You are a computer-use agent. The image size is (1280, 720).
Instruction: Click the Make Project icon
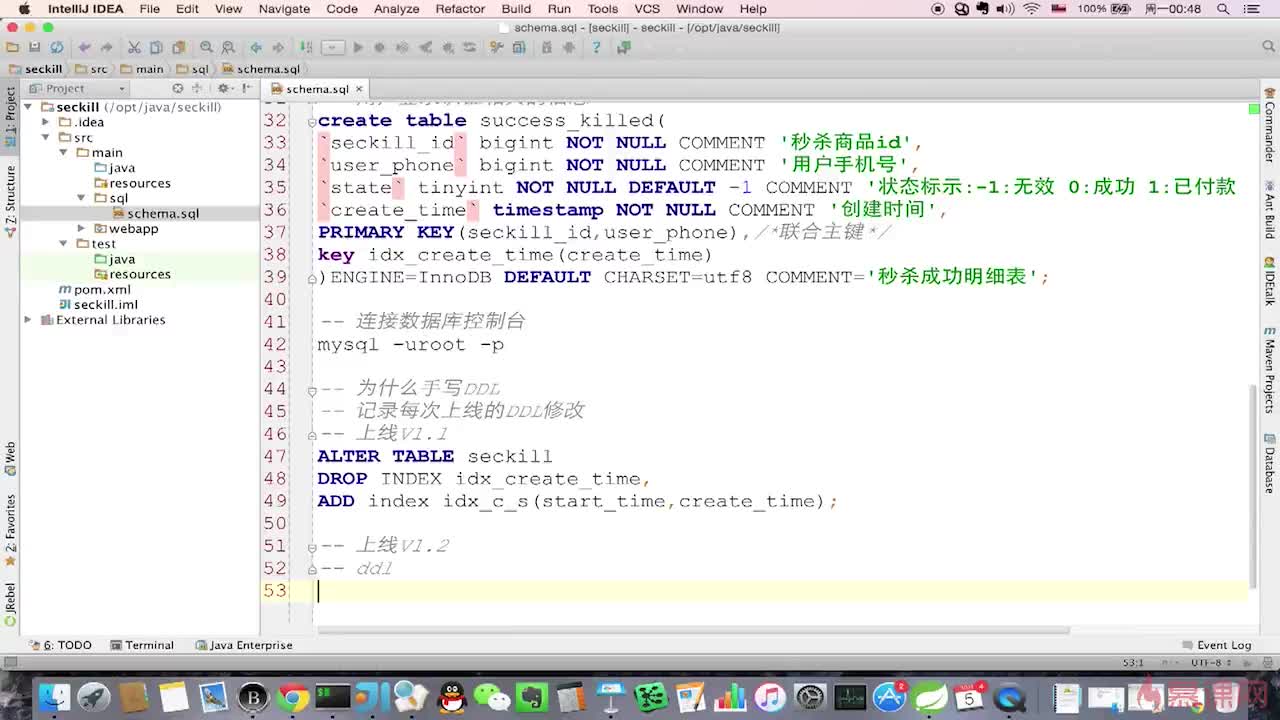[x=306, y=47]
